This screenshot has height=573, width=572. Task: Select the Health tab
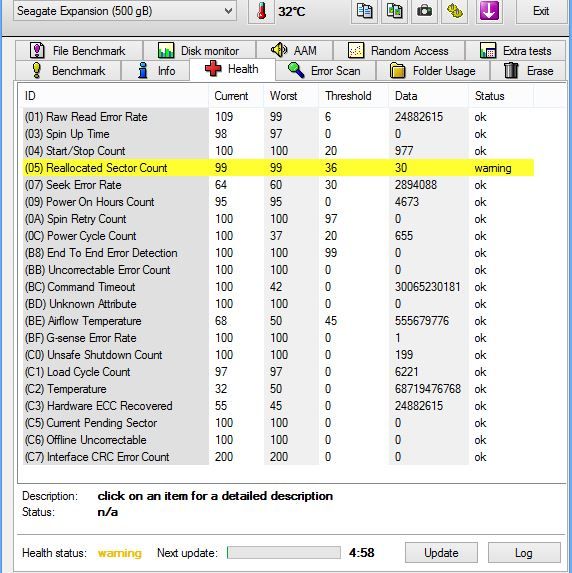(232, 69)
